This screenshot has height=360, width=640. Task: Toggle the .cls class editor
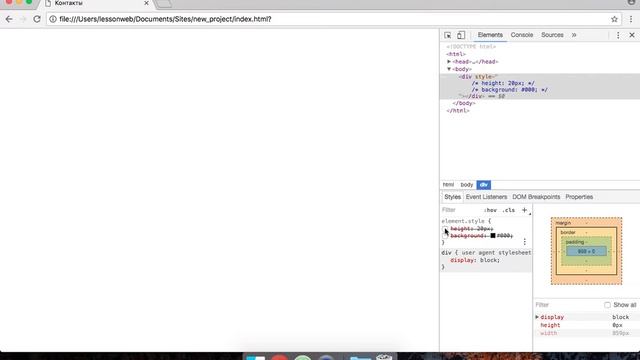pyautogui.click(x=509, y=210)
